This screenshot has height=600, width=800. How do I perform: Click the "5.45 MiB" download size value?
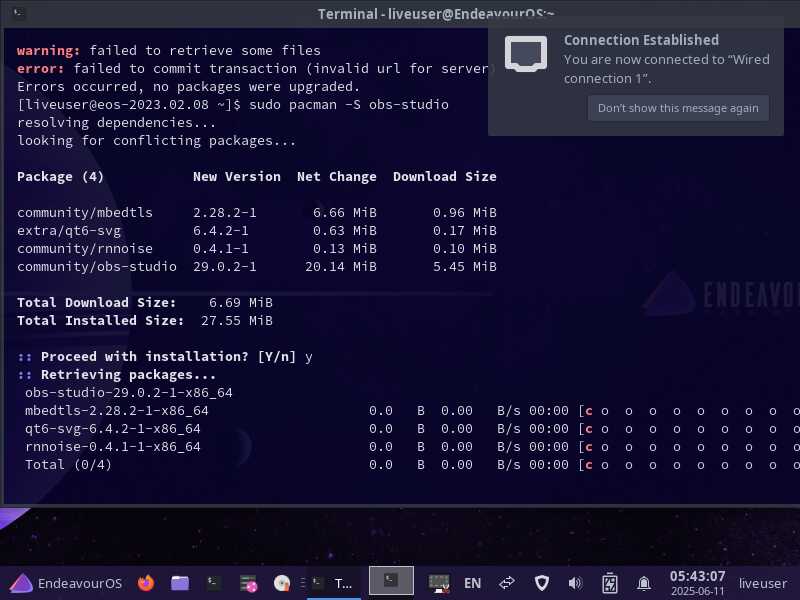pyautogui.click(x=465, y=266)
